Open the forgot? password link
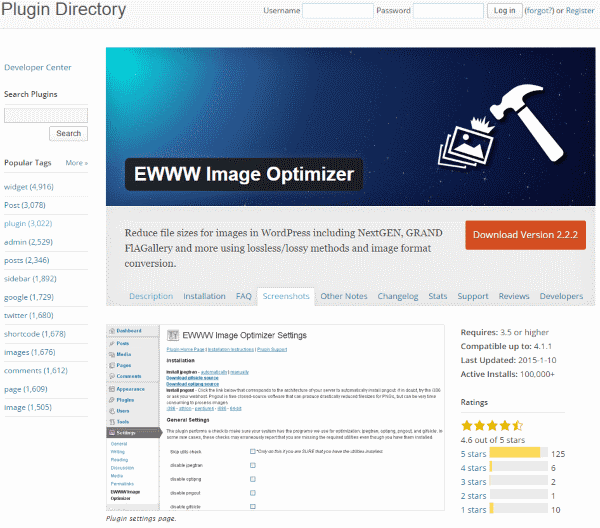Image resolution: width=600 pixels, height=528 pixels. click(540, 11)
